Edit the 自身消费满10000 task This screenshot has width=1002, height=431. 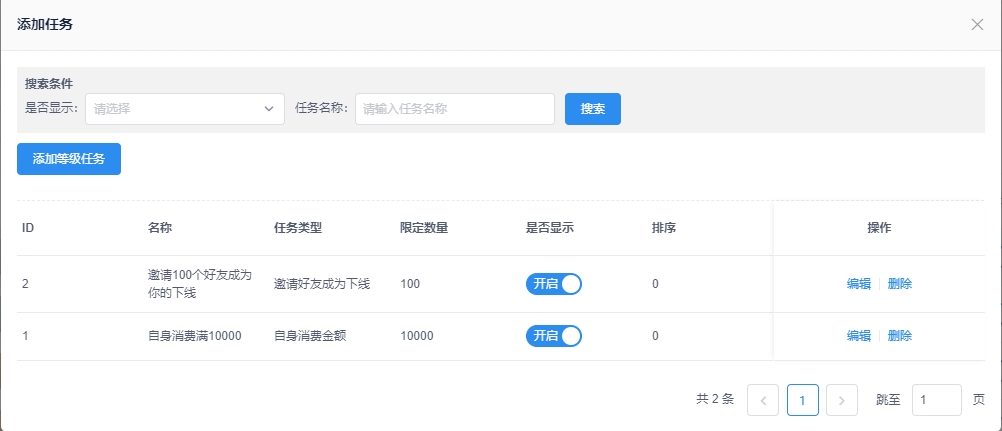coord(859,336)
